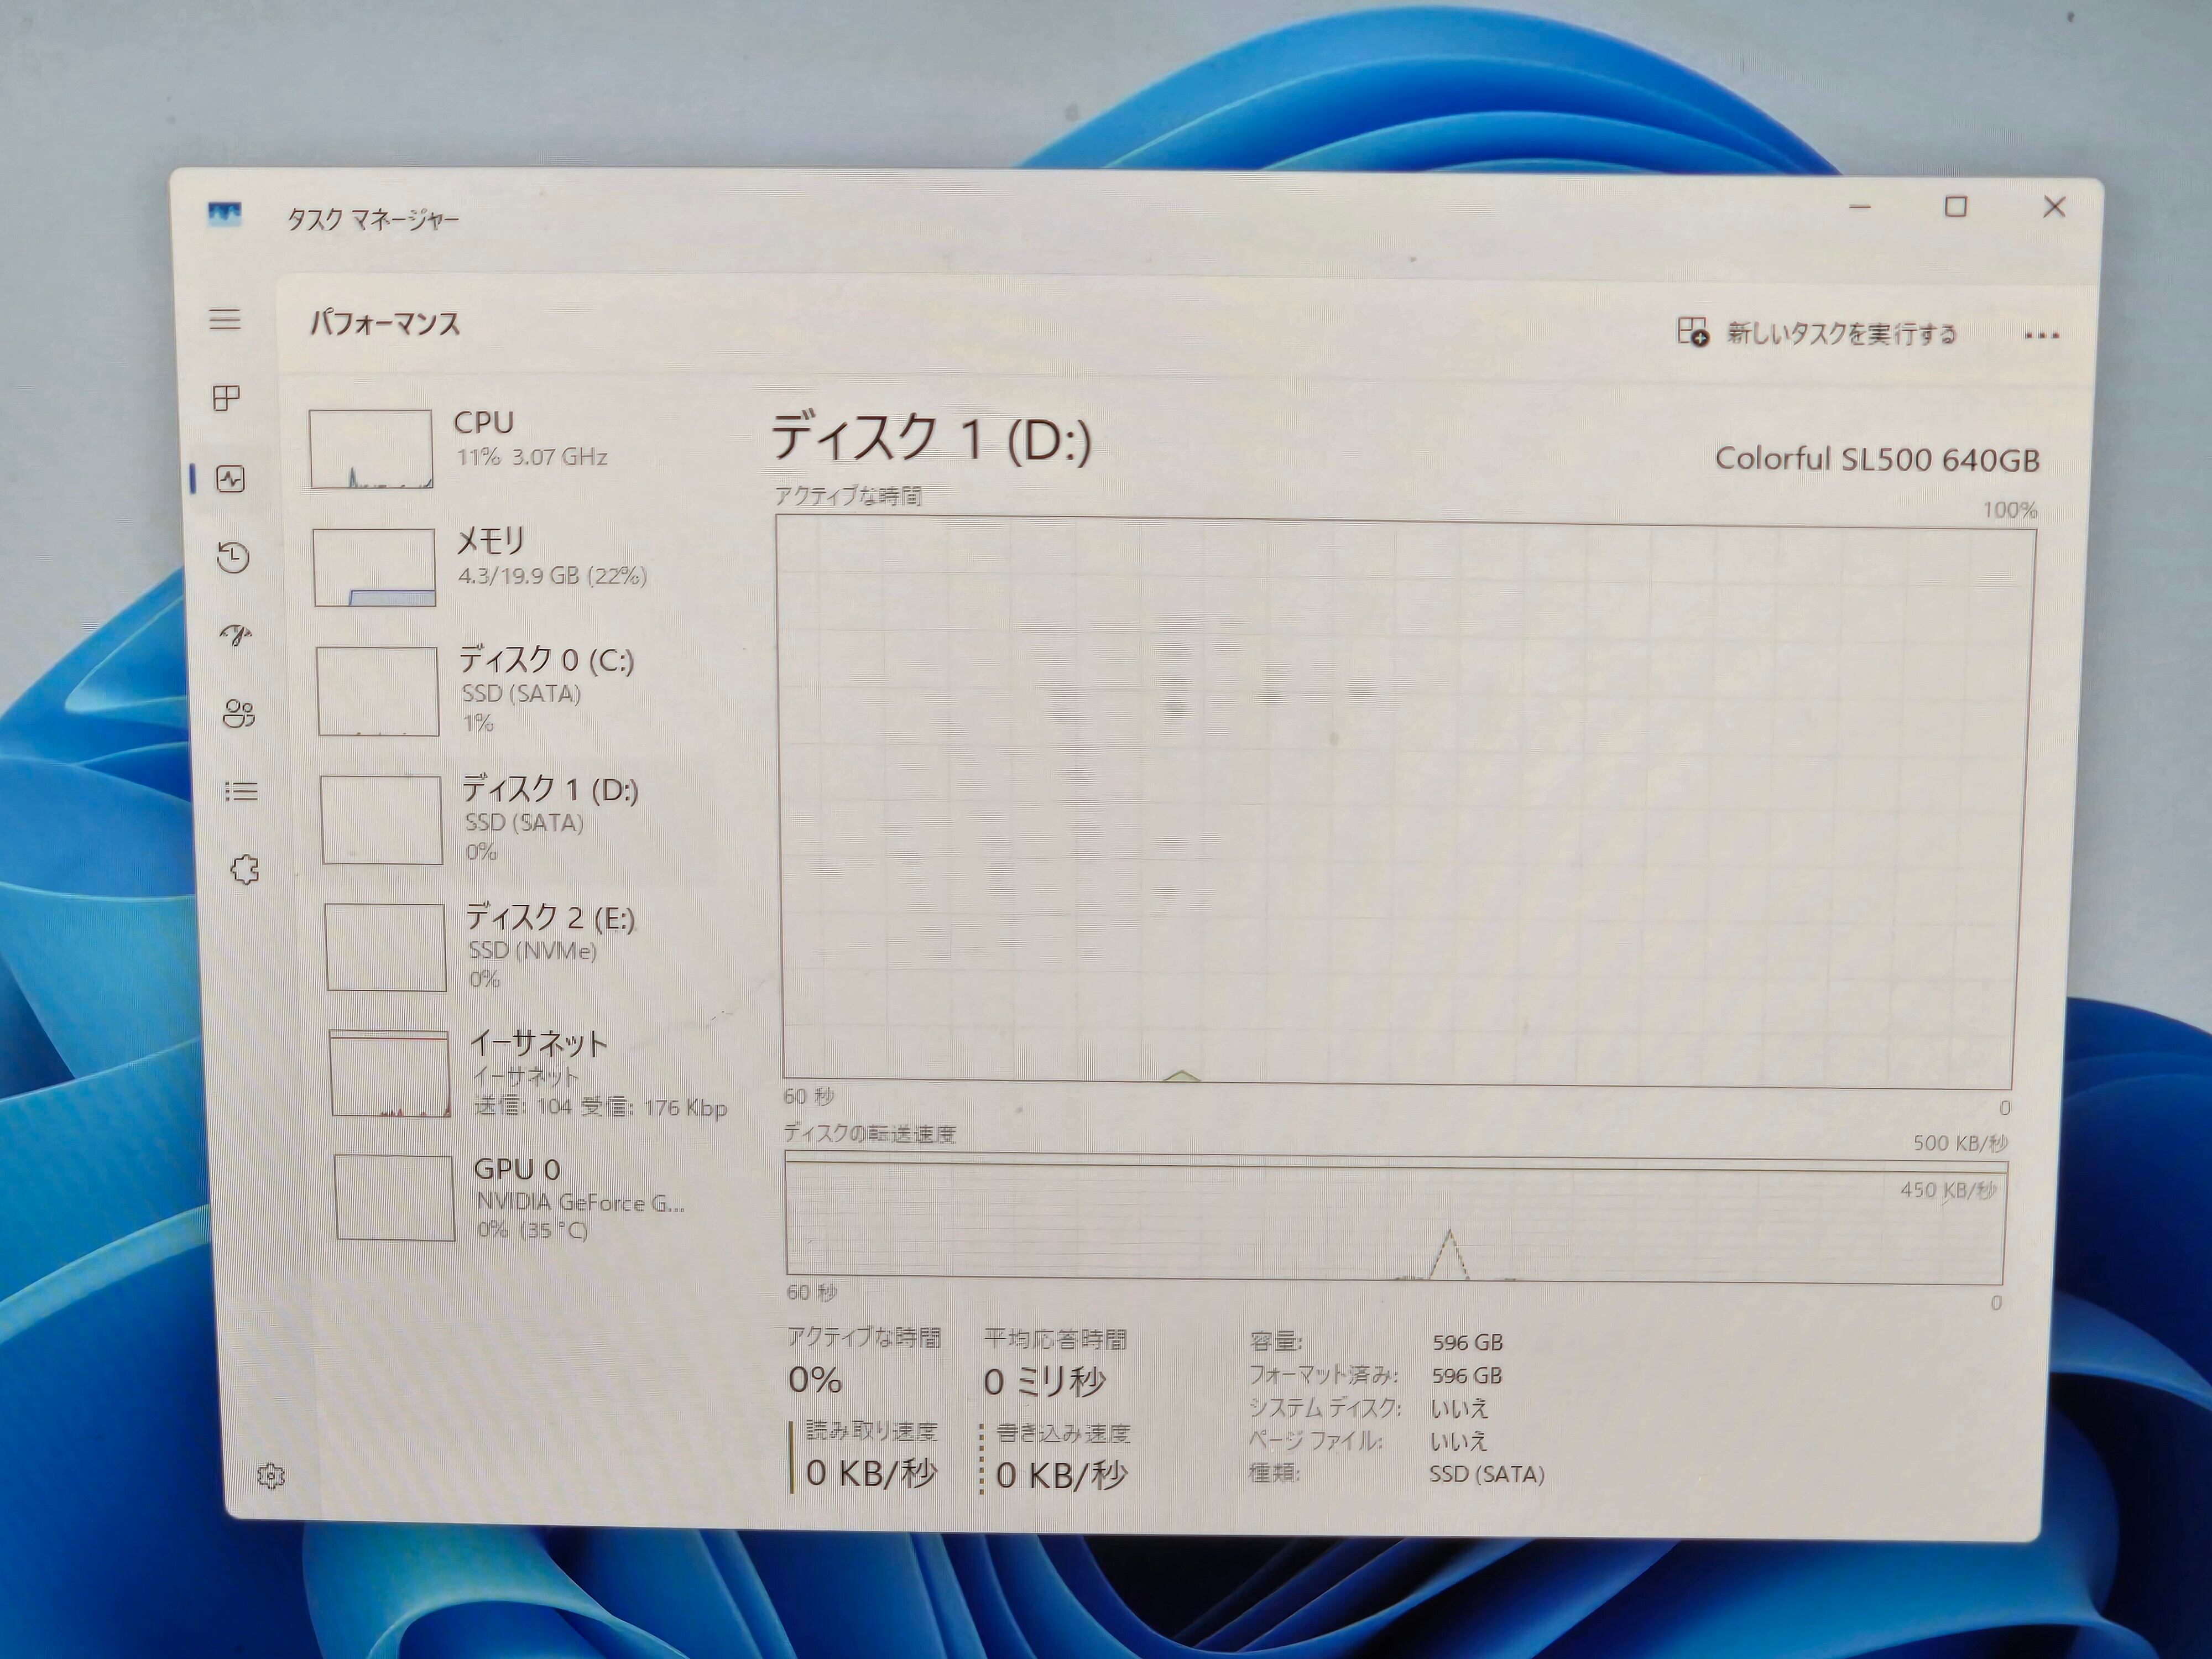Click the disk active time graph

point(1400,800)
